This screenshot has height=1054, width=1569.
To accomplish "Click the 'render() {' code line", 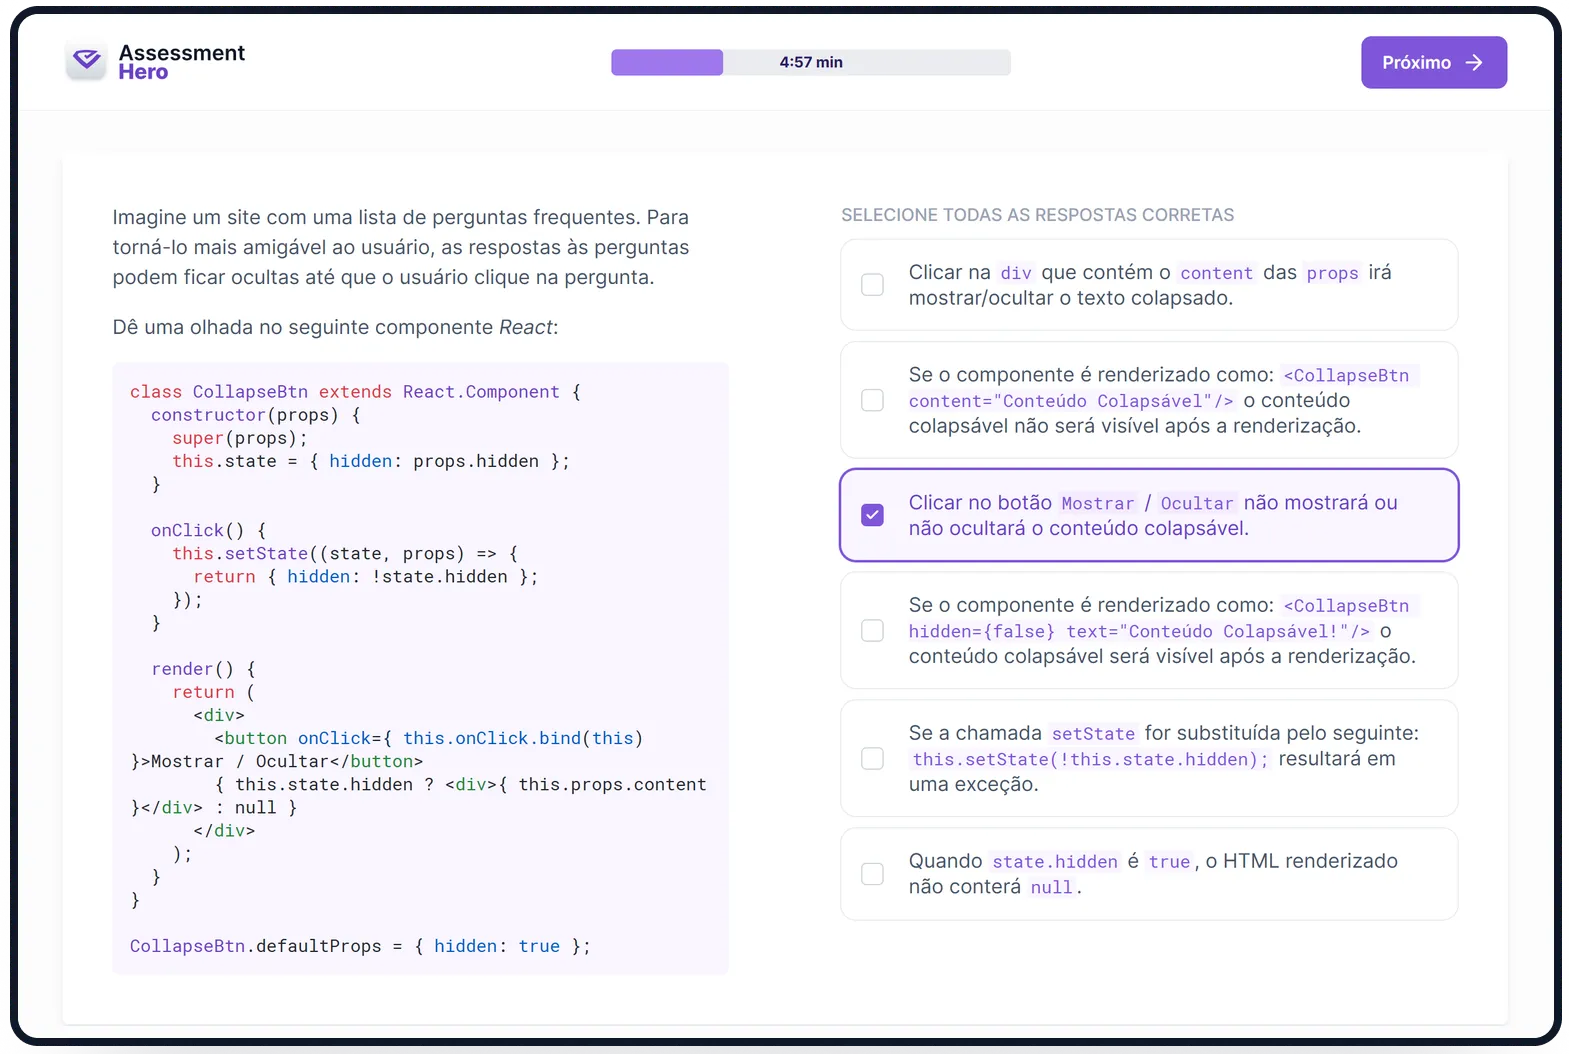I will pos(203,669).
